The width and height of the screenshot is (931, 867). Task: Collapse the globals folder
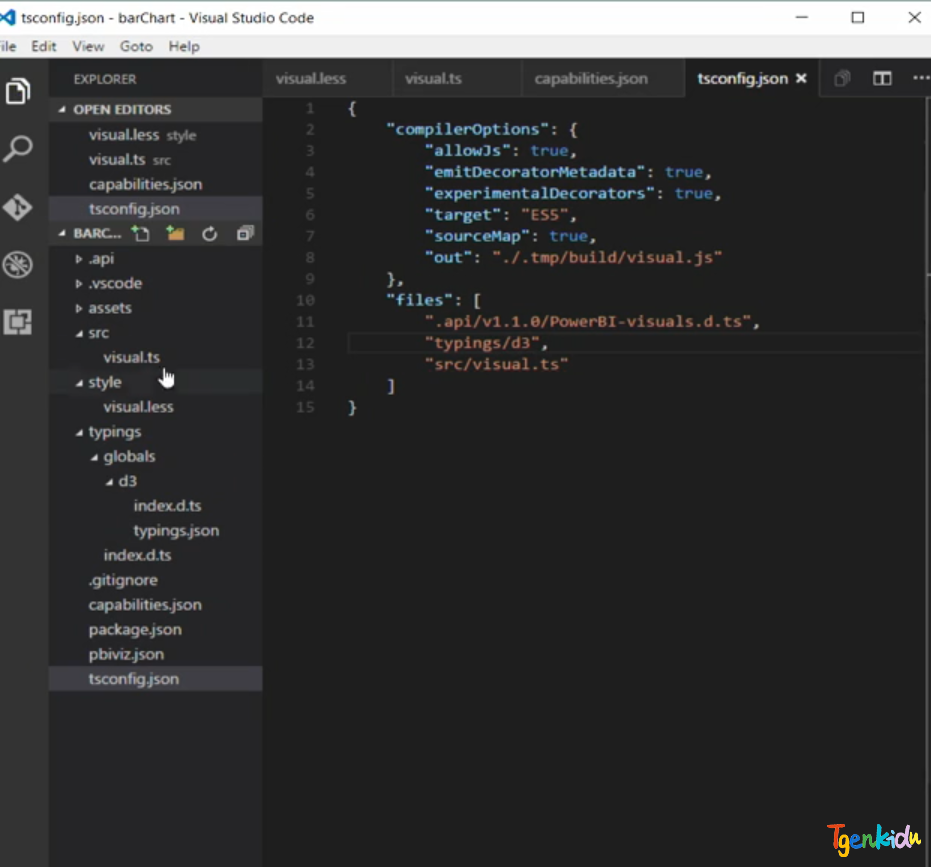pyautogui.click(x=94, y=457)
